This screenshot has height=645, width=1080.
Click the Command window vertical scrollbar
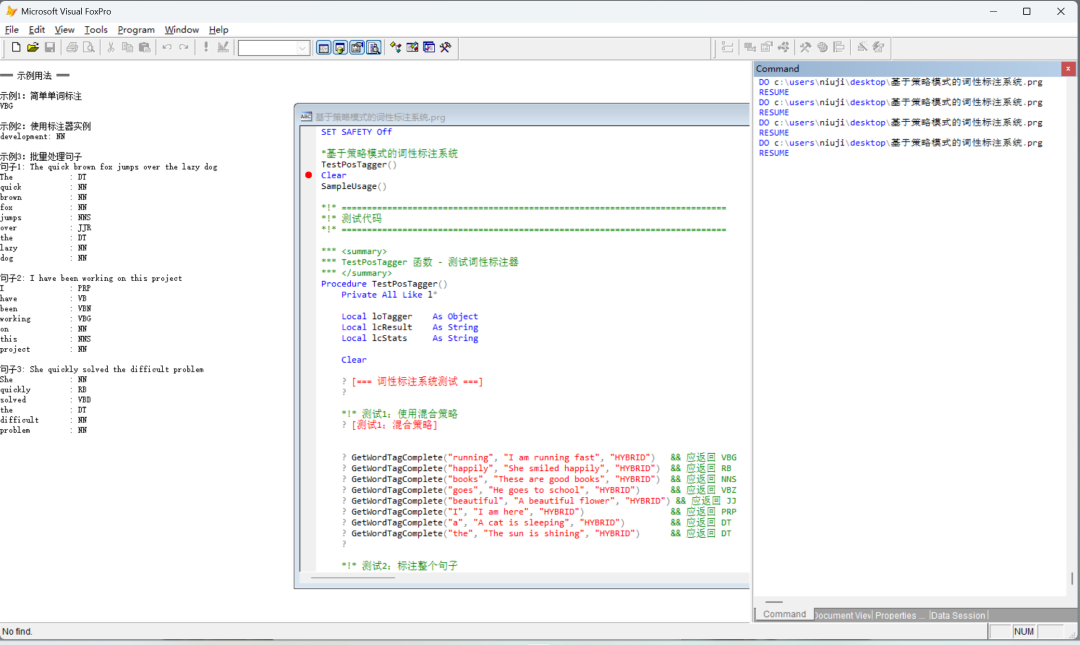(1072, 579)
